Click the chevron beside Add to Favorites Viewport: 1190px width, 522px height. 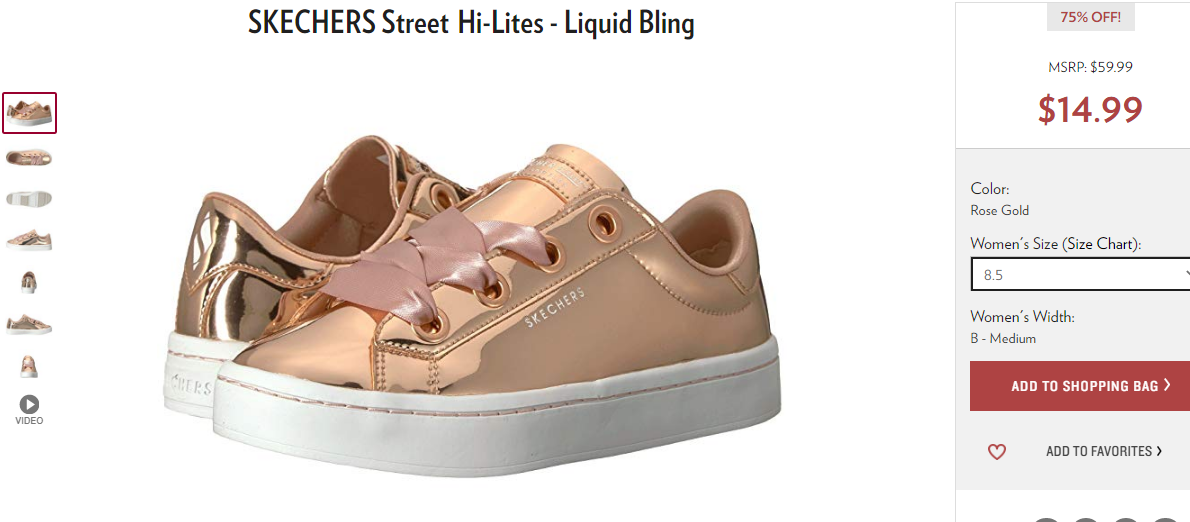[x=1159, y=451]
